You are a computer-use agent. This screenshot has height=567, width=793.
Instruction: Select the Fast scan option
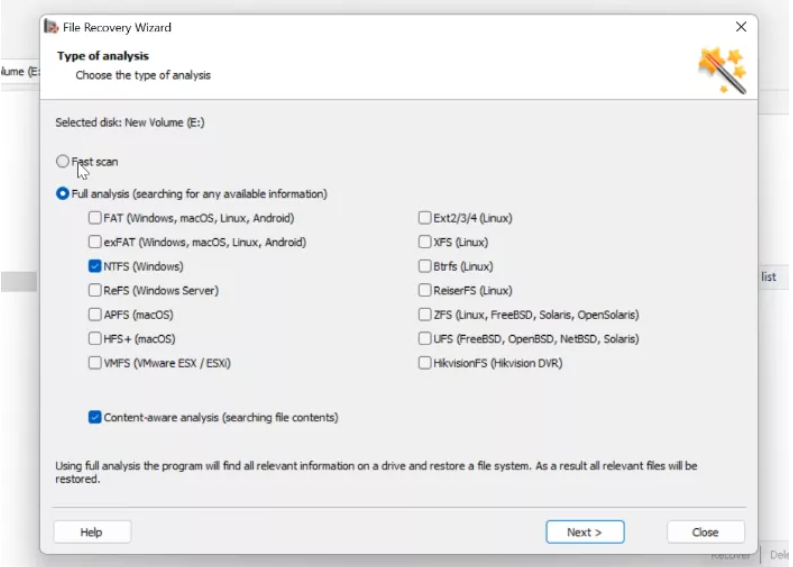[63, 161]
